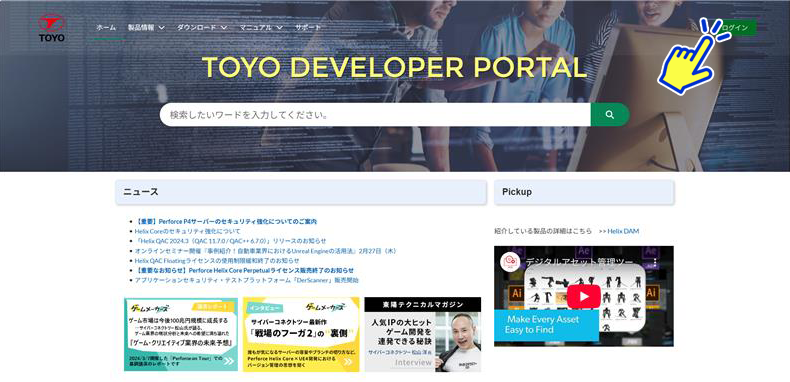This screenshot has width=790, height=382.
Task: Expand the マニュアル dropdown menu
Action: click(260, 28)
